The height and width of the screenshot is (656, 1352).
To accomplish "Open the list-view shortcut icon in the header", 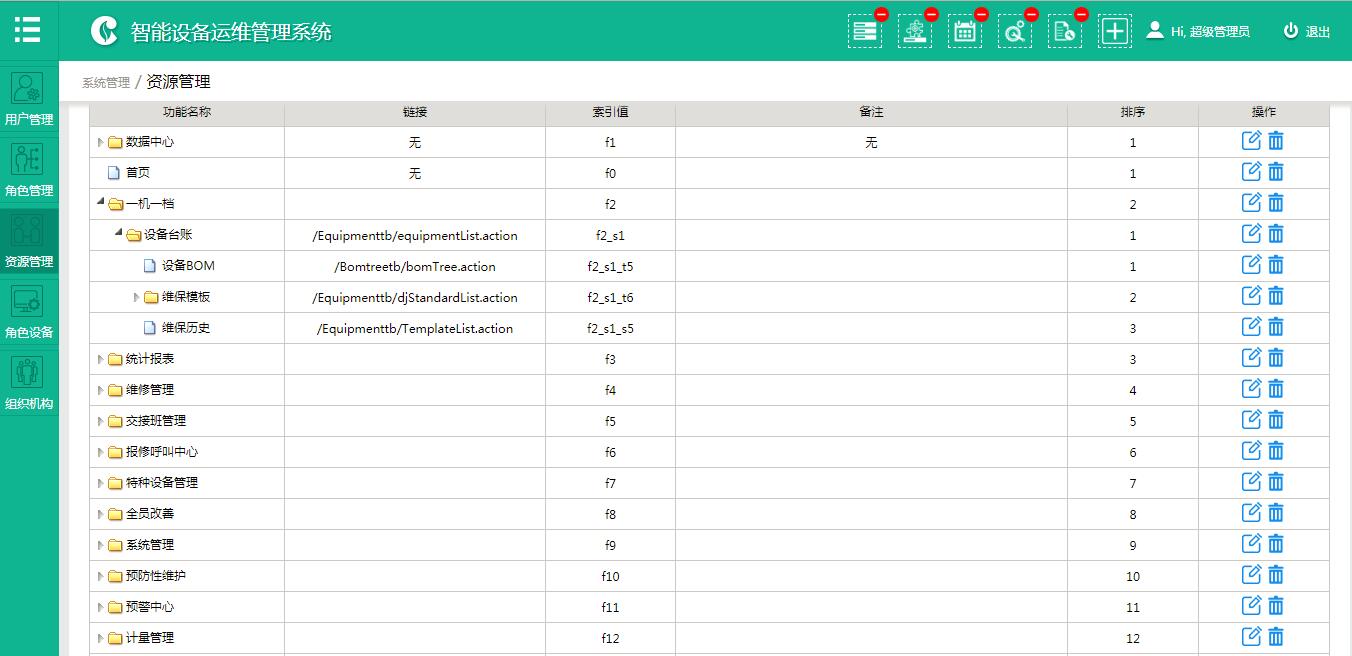I will pyautogui.click(x=865, y=31).
